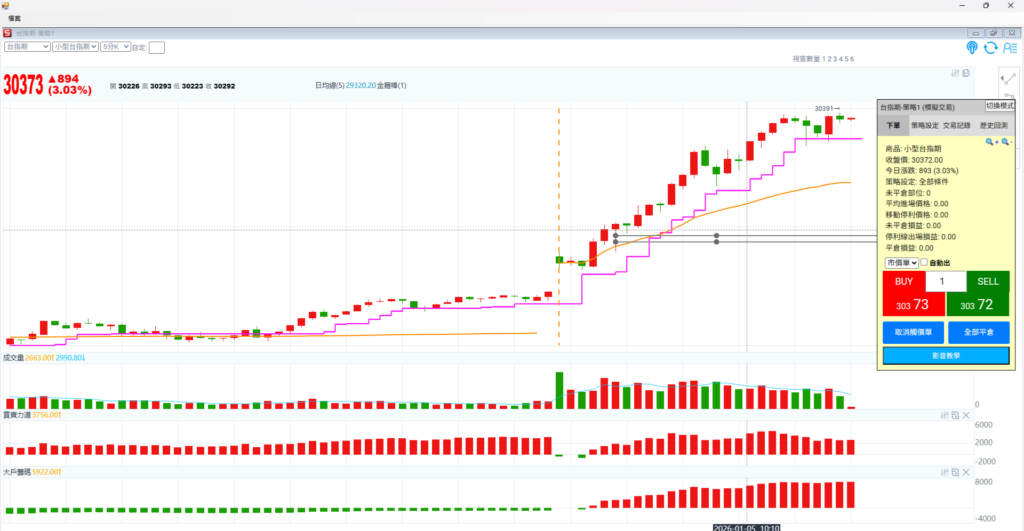The width and height of the screenshot is (1024, 531).
Task: Expand the 小型台指期 product dropdown
Action: pyautogui.click(x=75, y=46)
